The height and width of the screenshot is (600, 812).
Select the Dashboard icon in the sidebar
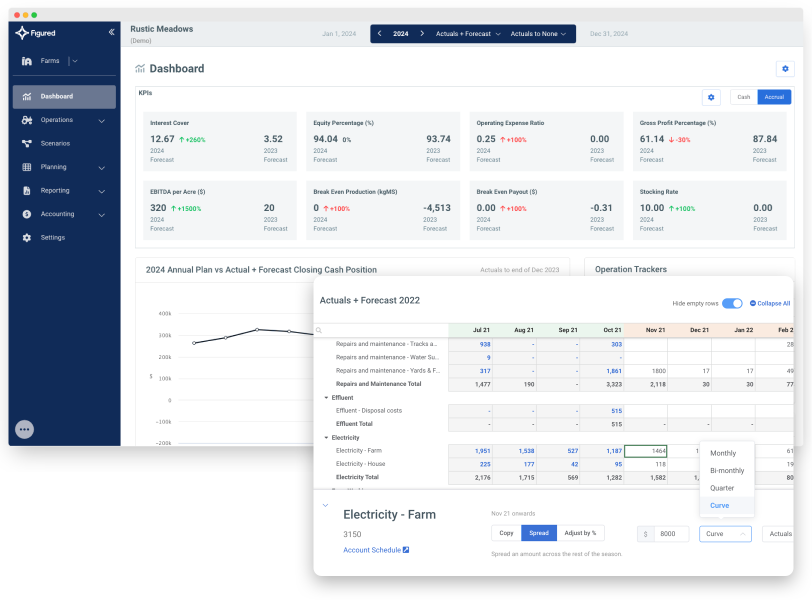(27, 96)
